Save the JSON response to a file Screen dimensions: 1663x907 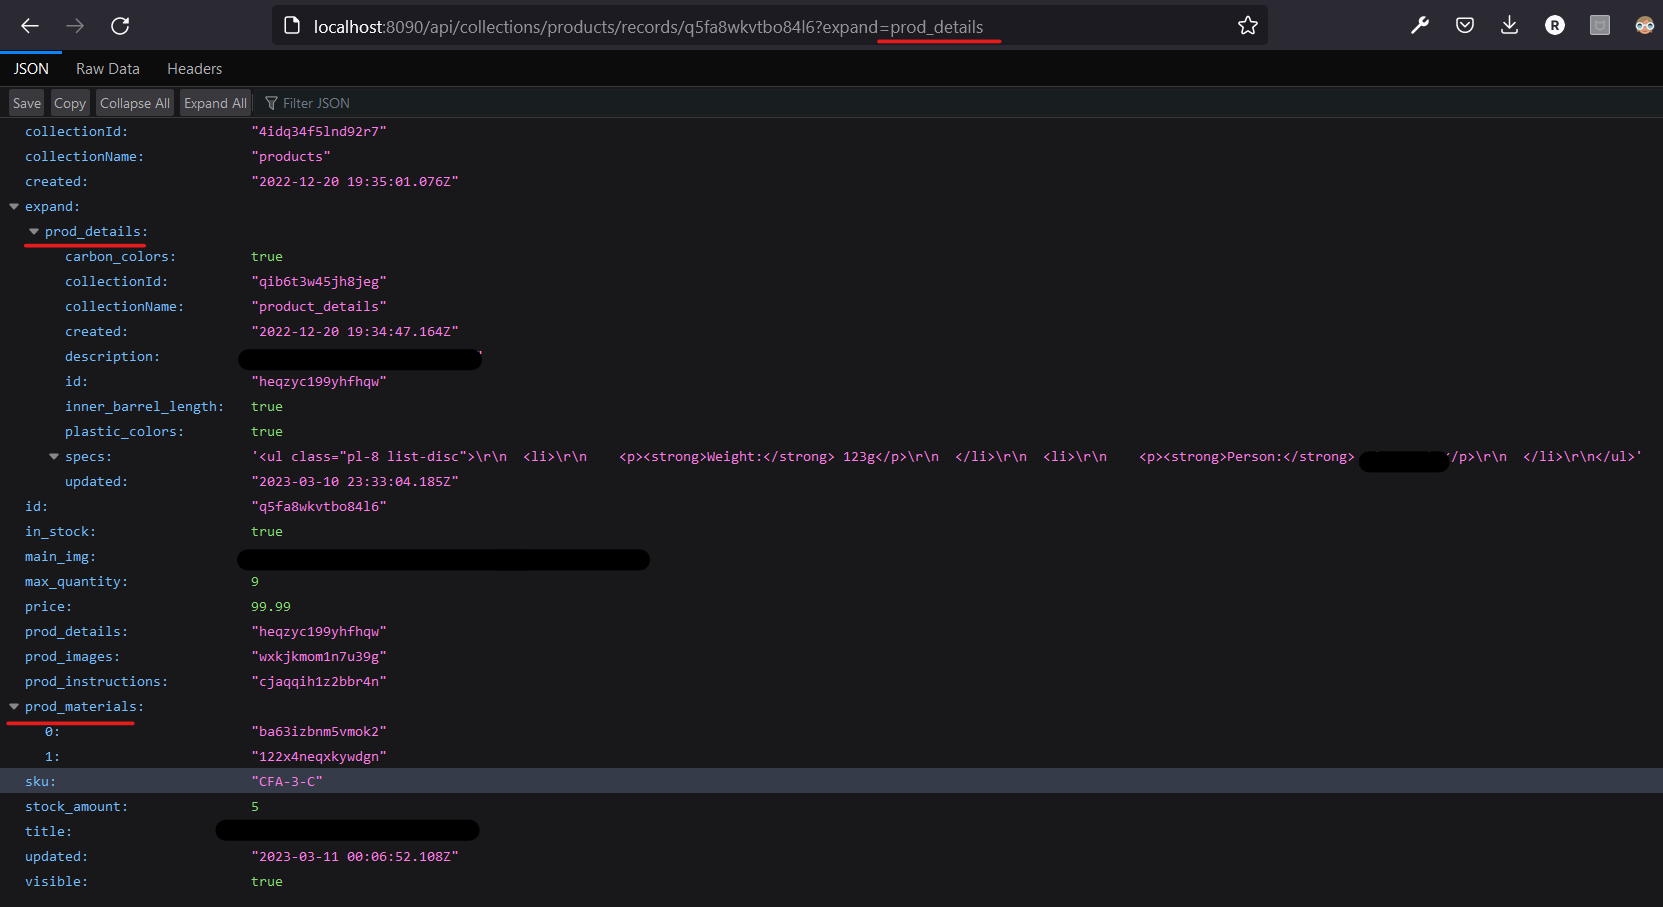pos(26,102)
